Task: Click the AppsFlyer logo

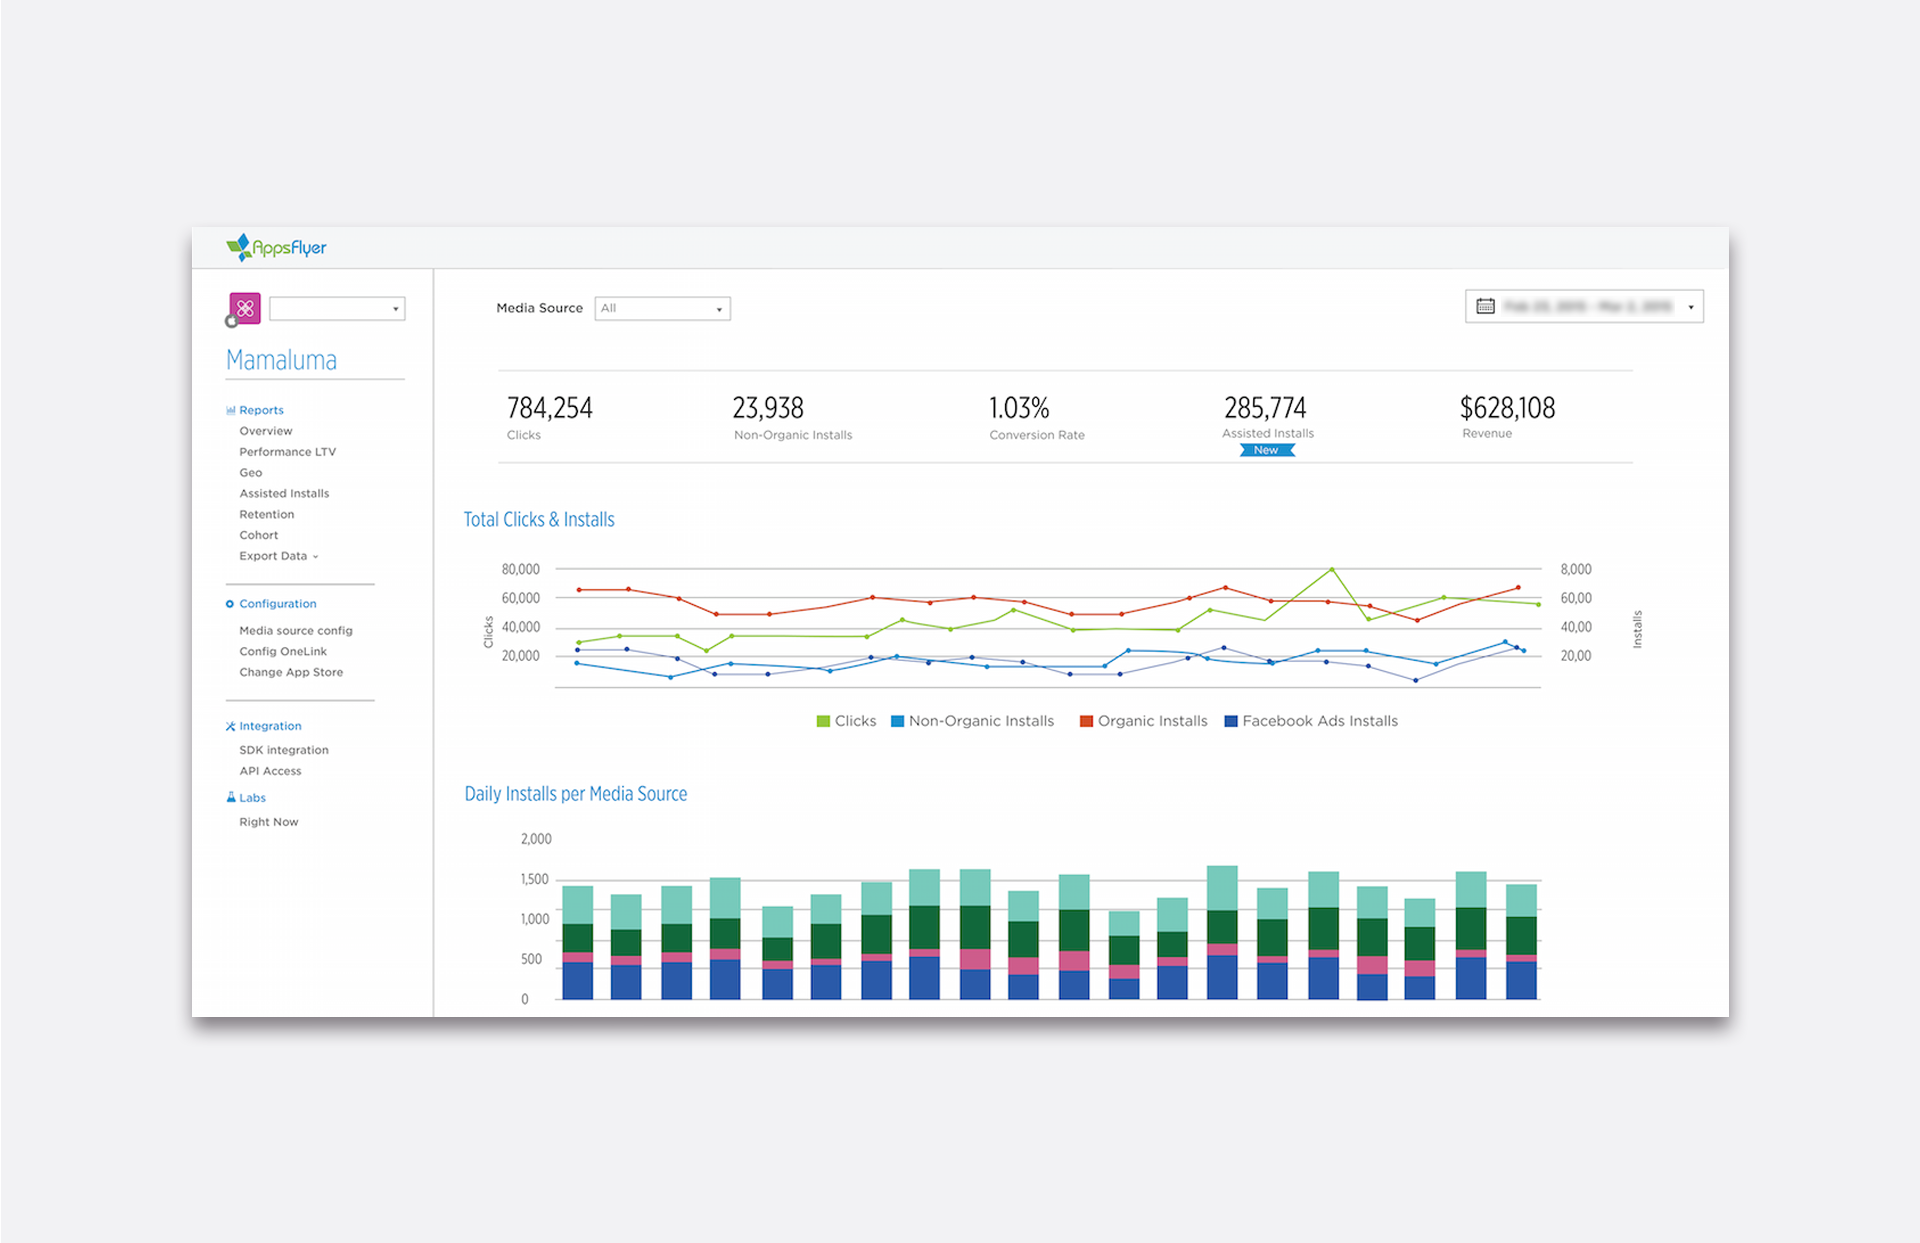Action: click(276, 247)
